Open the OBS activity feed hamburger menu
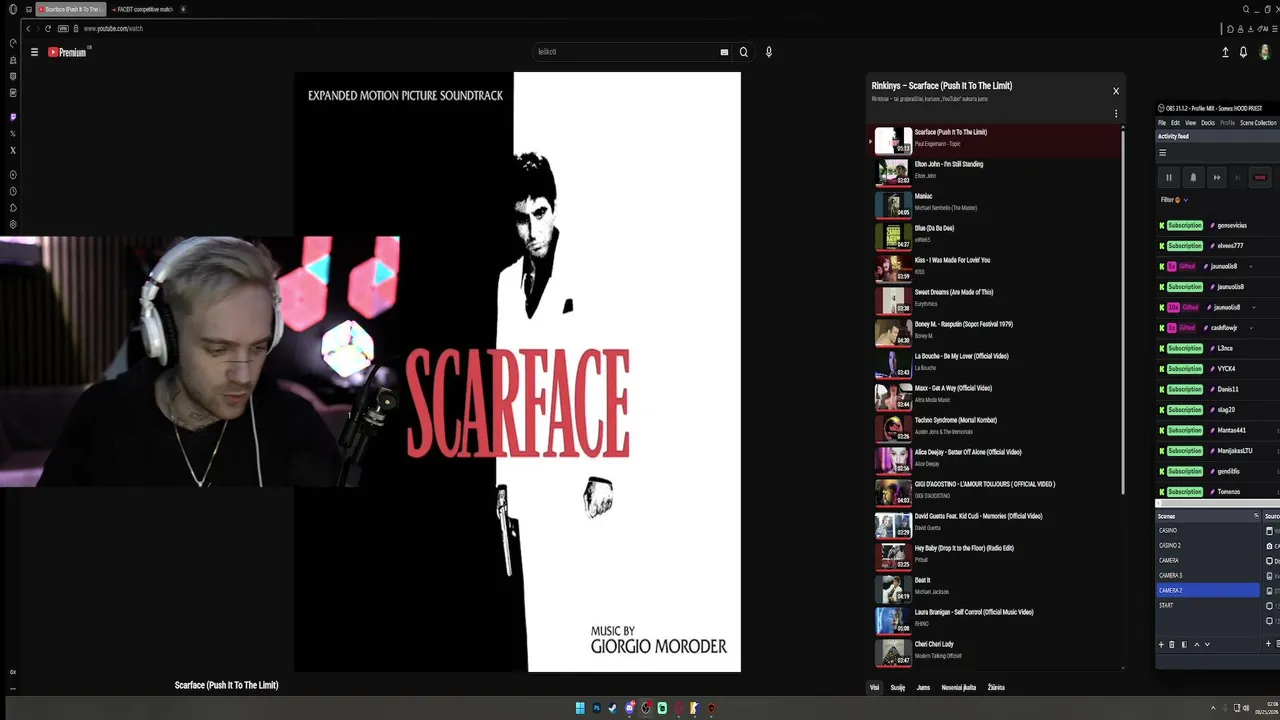 pos(1162,153)
